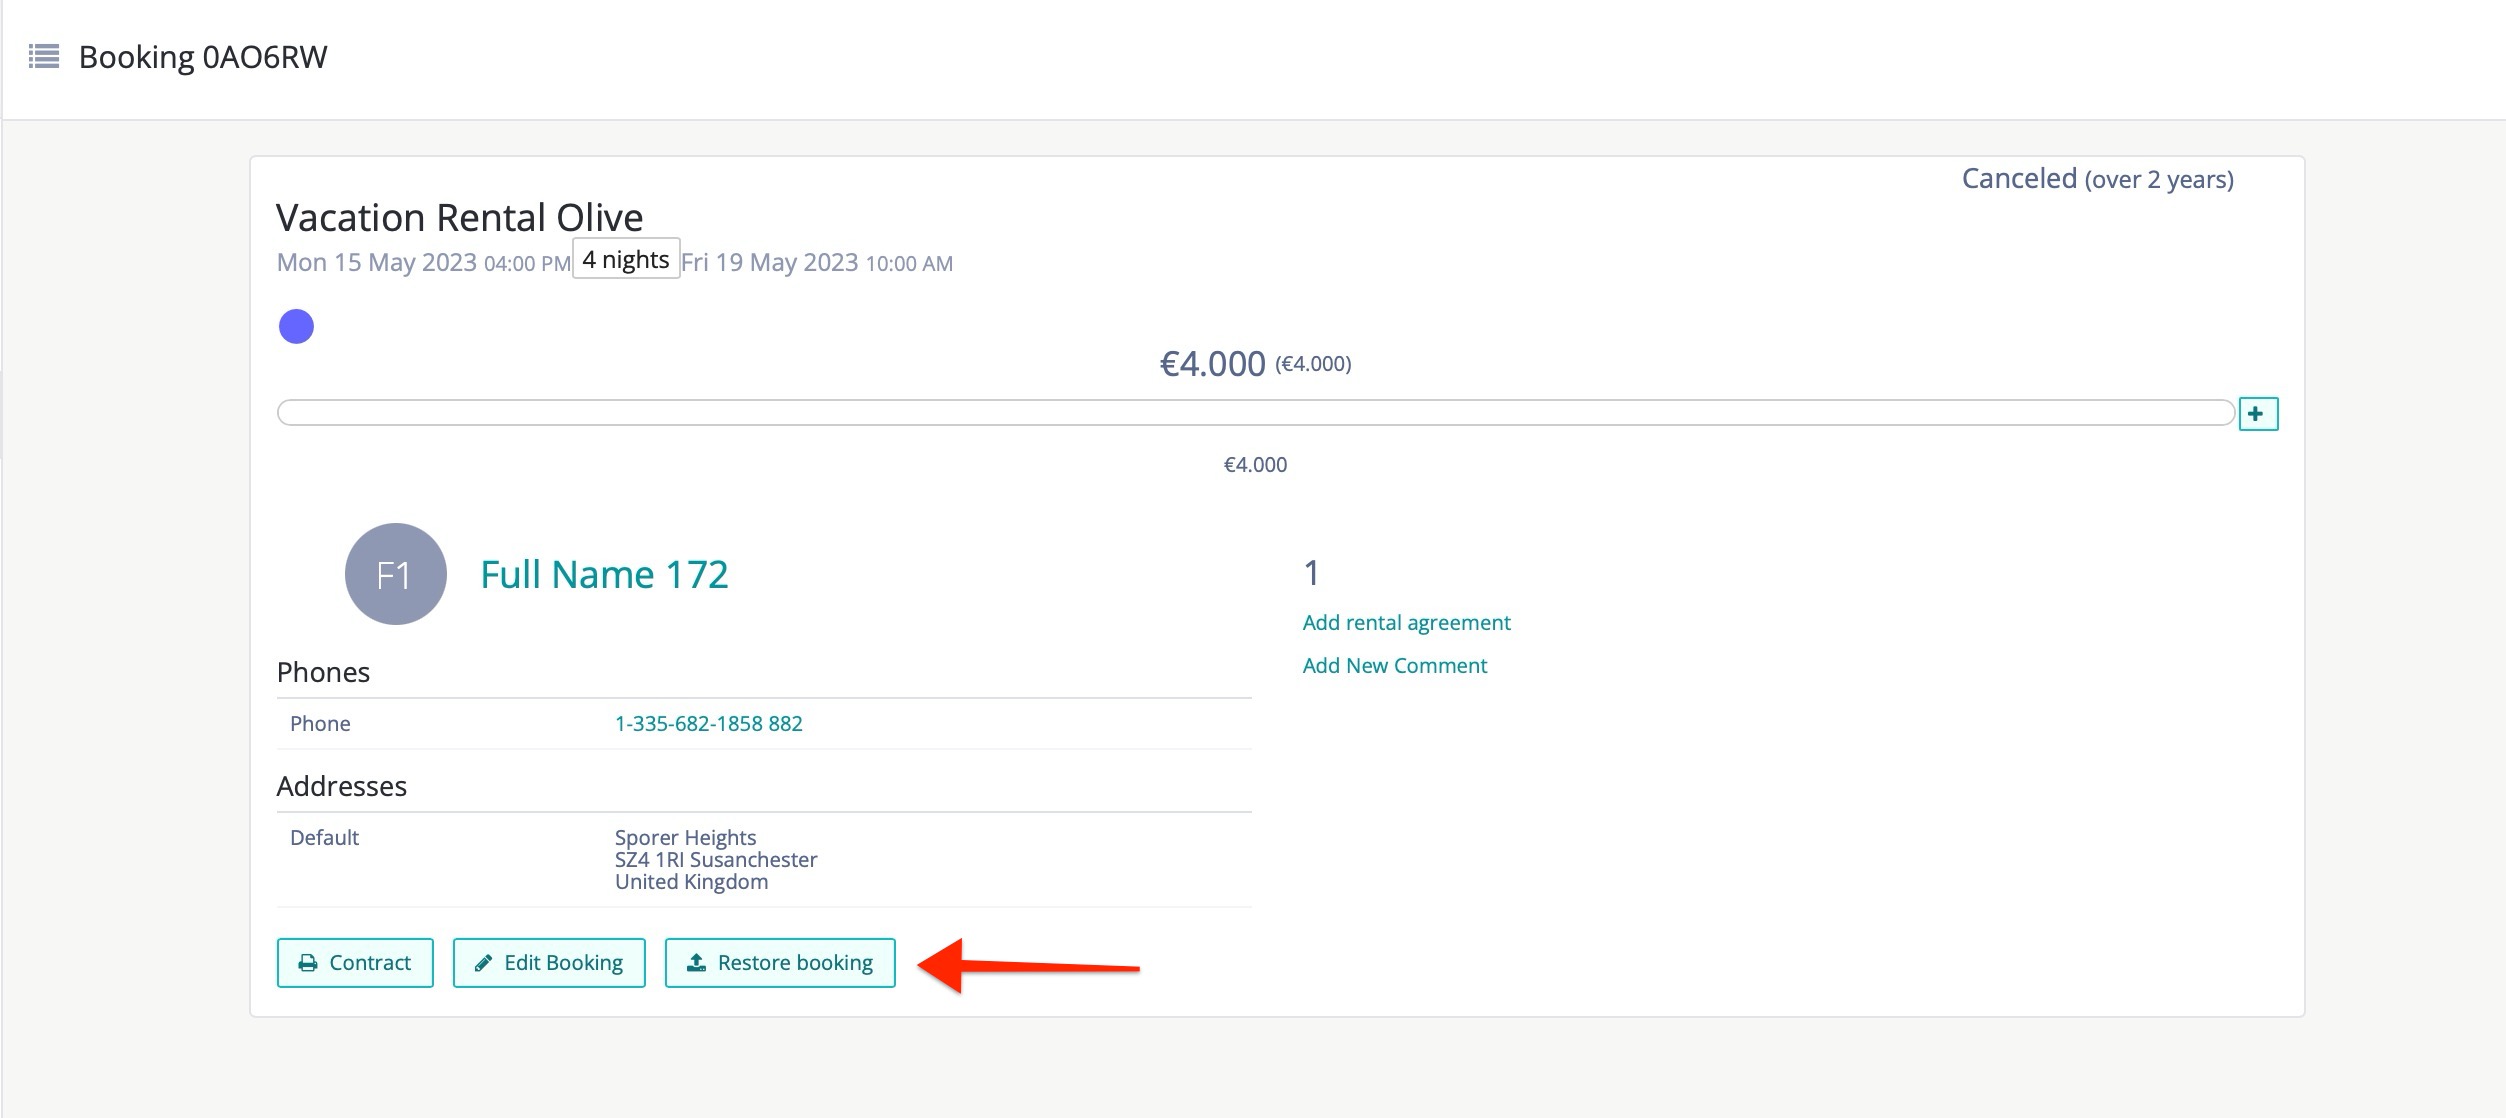Select the €4.000 total amount text
This screenshot has width=2506, height=1118.
(x=1212, y=363)
